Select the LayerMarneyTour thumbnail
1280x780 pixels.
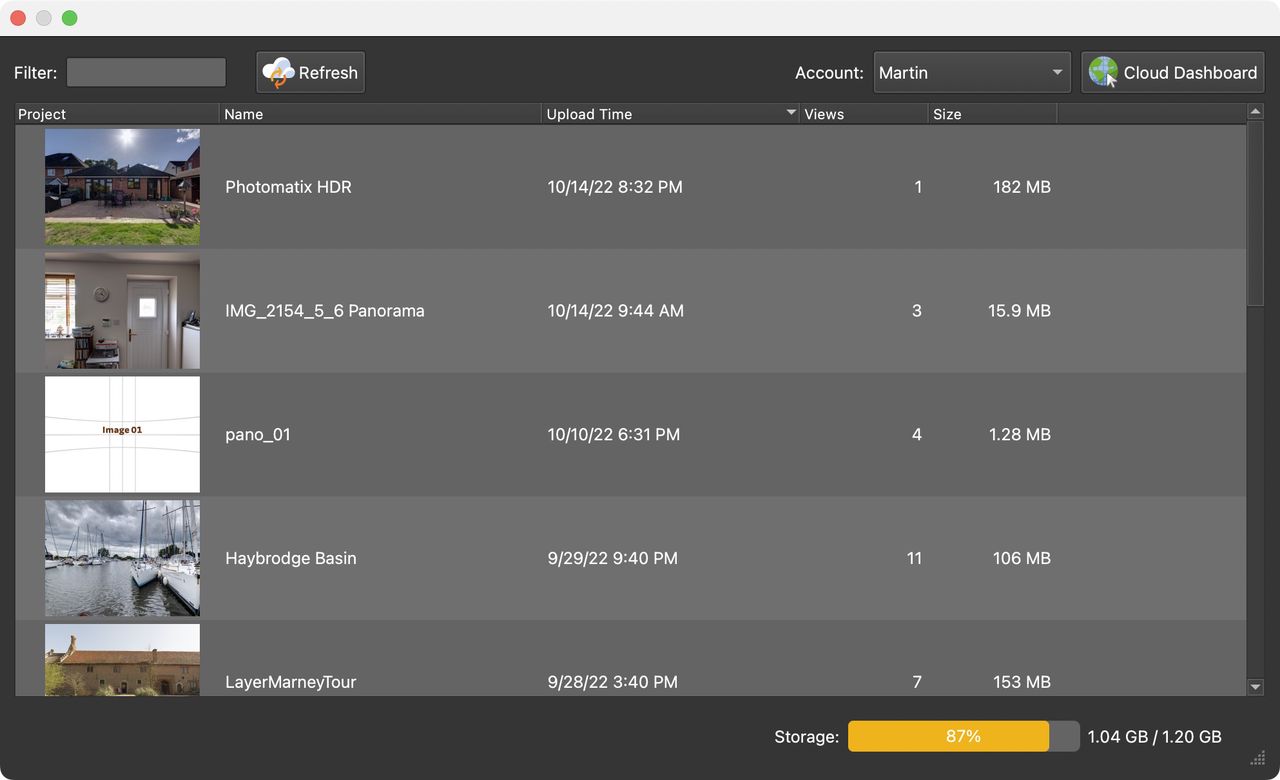pos(122,660)
